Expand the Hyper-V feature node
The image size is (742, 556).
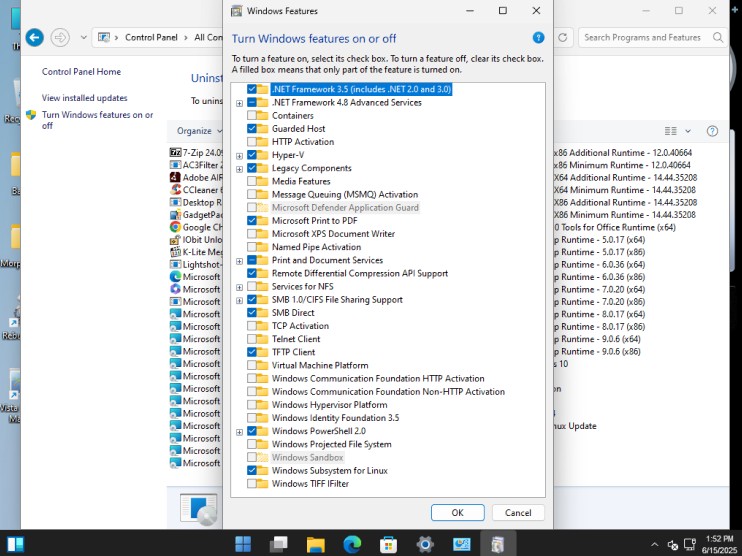[x=239, y=156]
